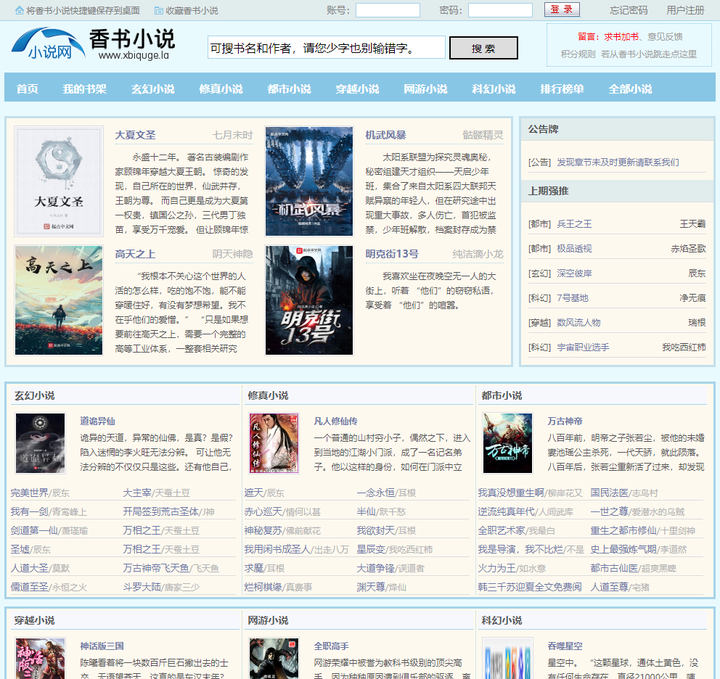This screenshot has width=720, height=679.
Task: Focus the 密码 password input field
Action: (500, 10)
